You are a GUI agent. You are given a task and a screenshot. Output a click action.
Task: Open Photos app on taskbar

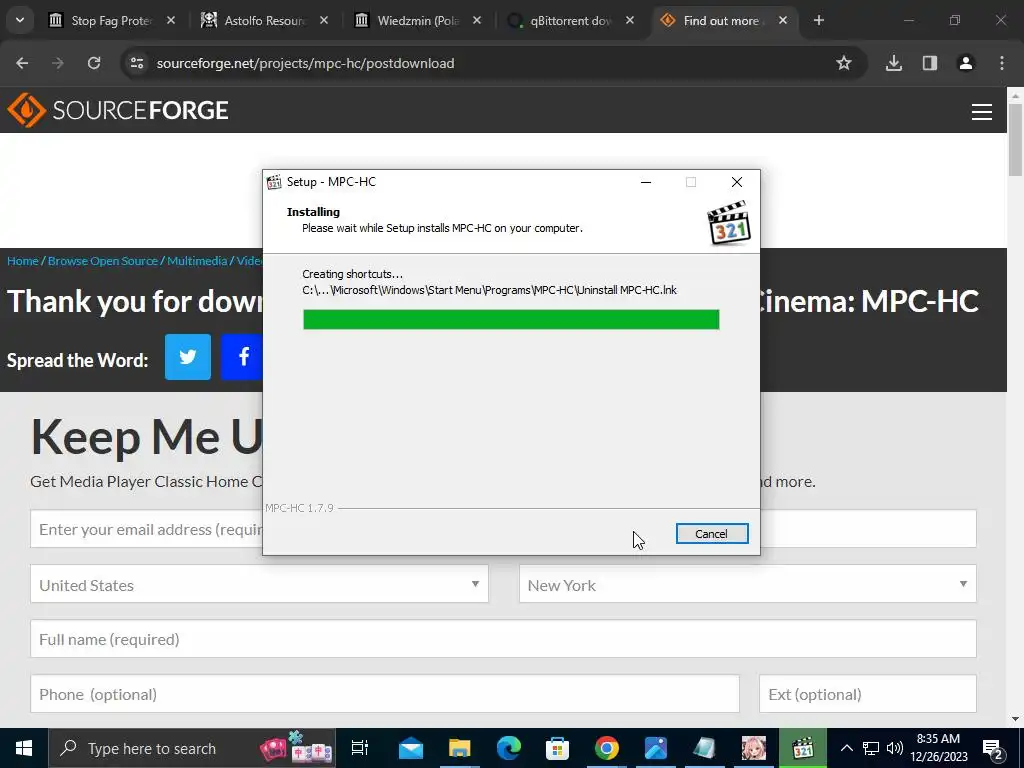pos(656,748)
